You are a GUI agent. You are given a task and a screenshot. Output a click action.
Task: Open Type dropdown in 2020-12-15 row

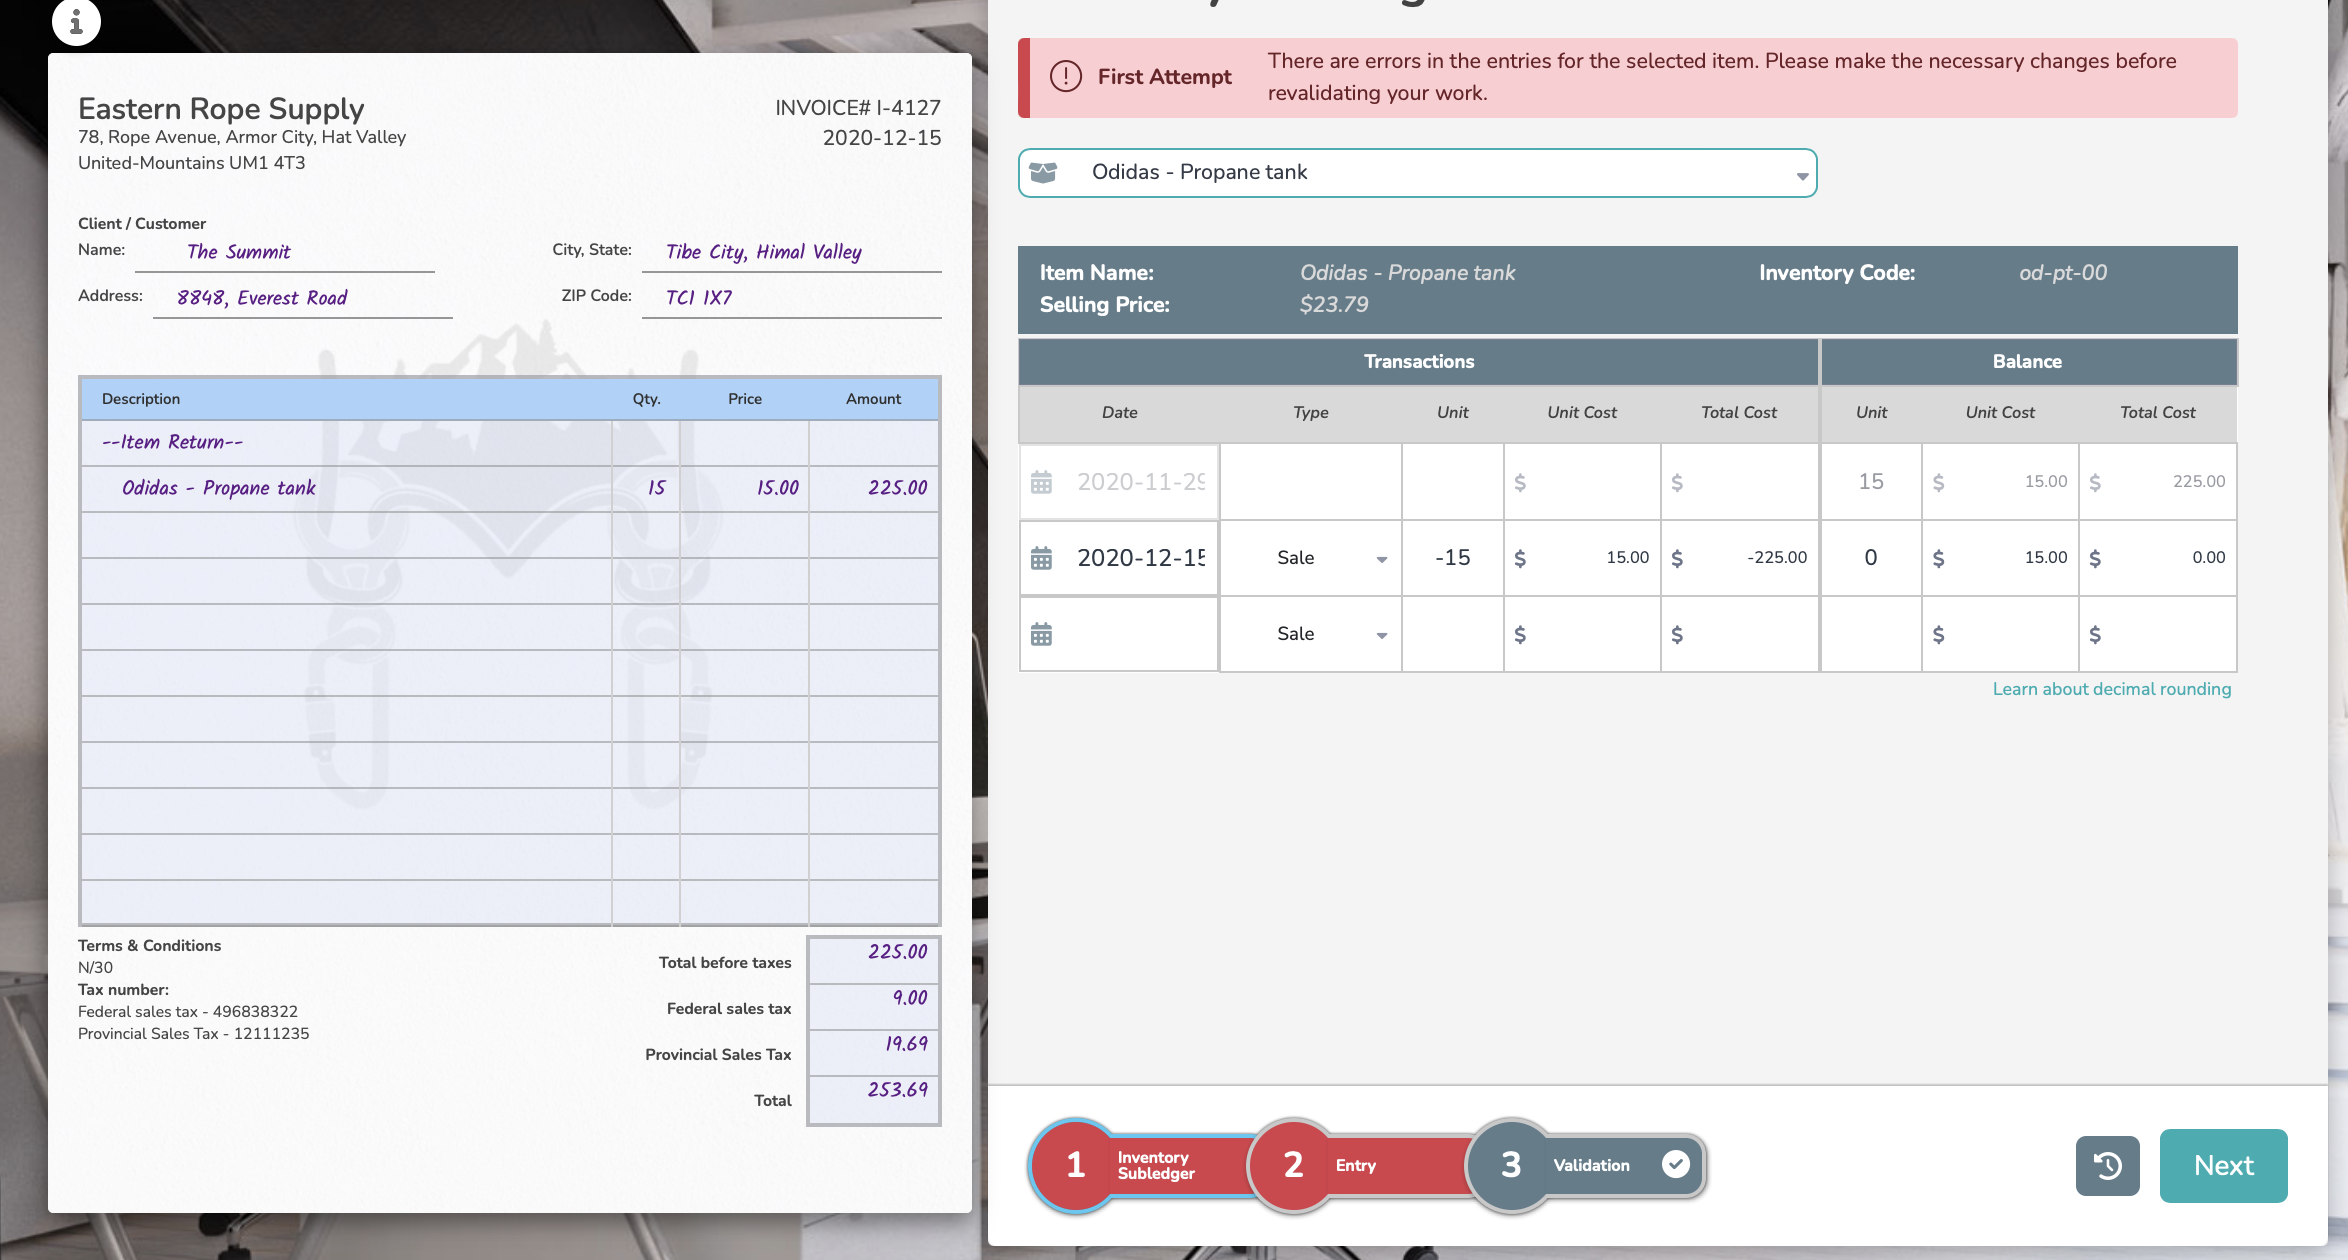coord(1380,559)
